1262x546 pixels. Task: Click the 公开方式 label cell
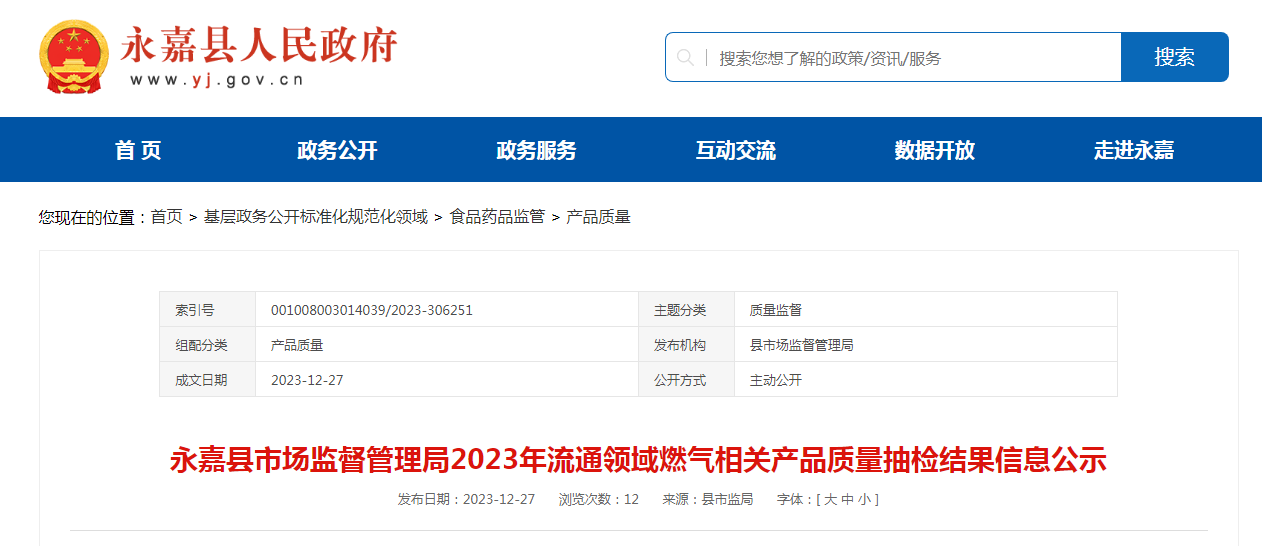coord(686,380)
